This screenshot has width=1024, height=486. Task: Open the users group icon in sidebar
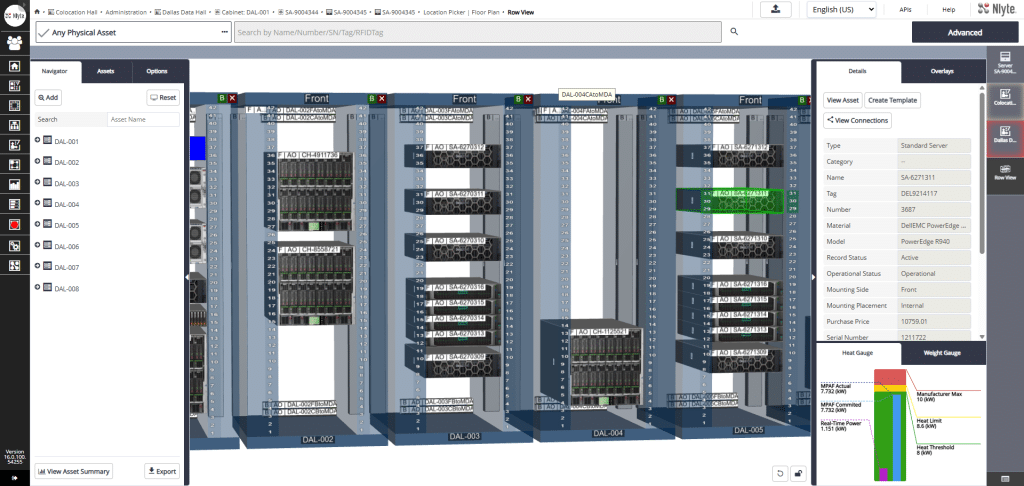15,42
